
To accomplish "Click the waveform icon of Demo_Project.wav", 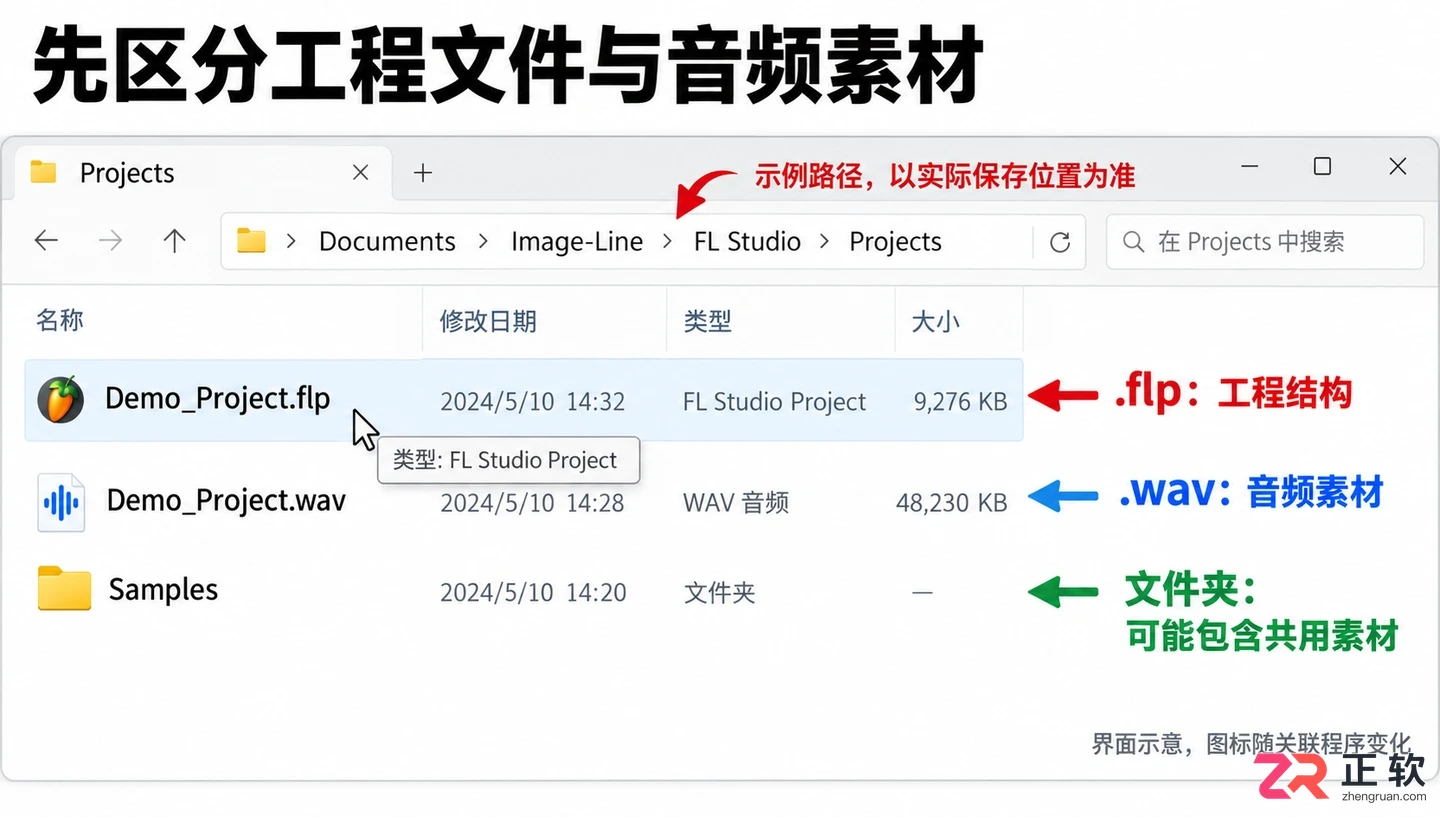I will click(x=61, y=502).
